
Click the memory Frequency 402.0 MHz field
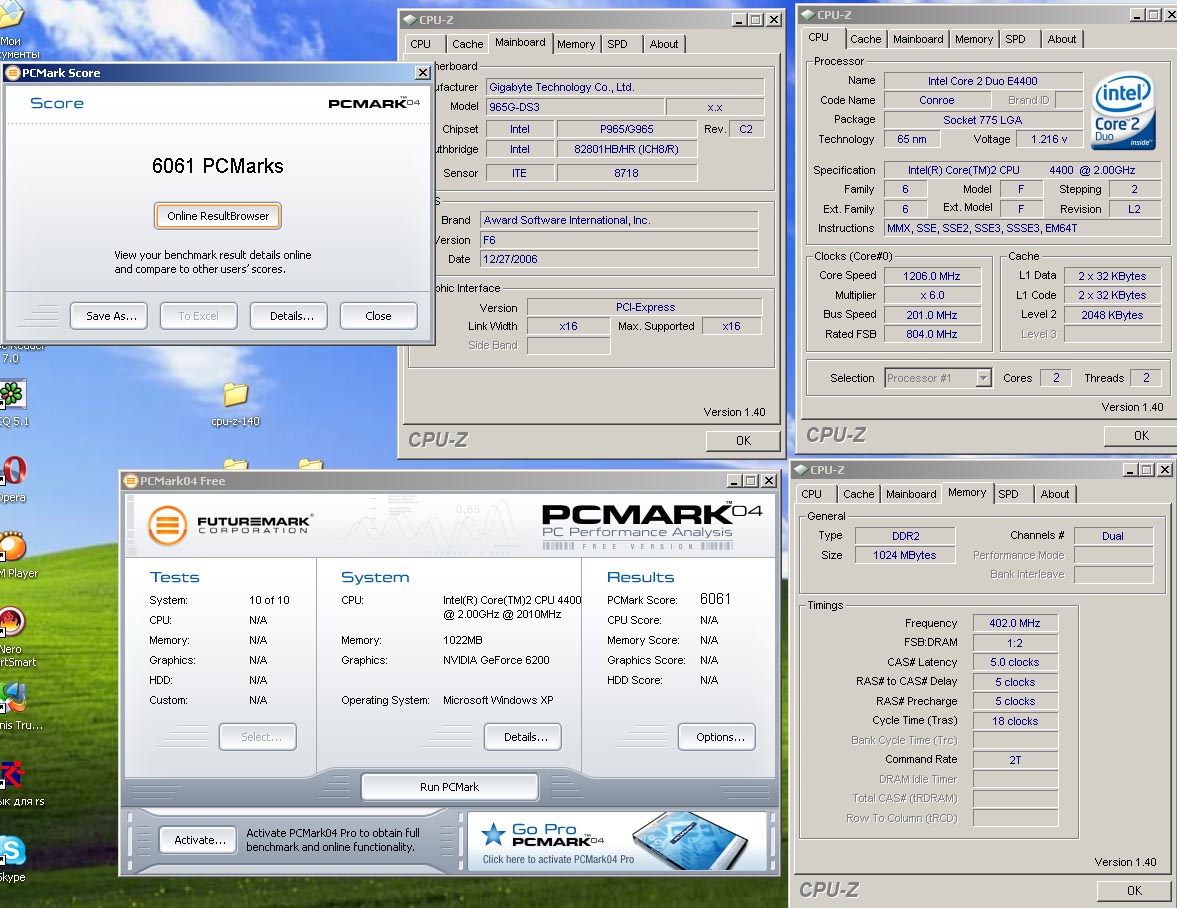1015,623
